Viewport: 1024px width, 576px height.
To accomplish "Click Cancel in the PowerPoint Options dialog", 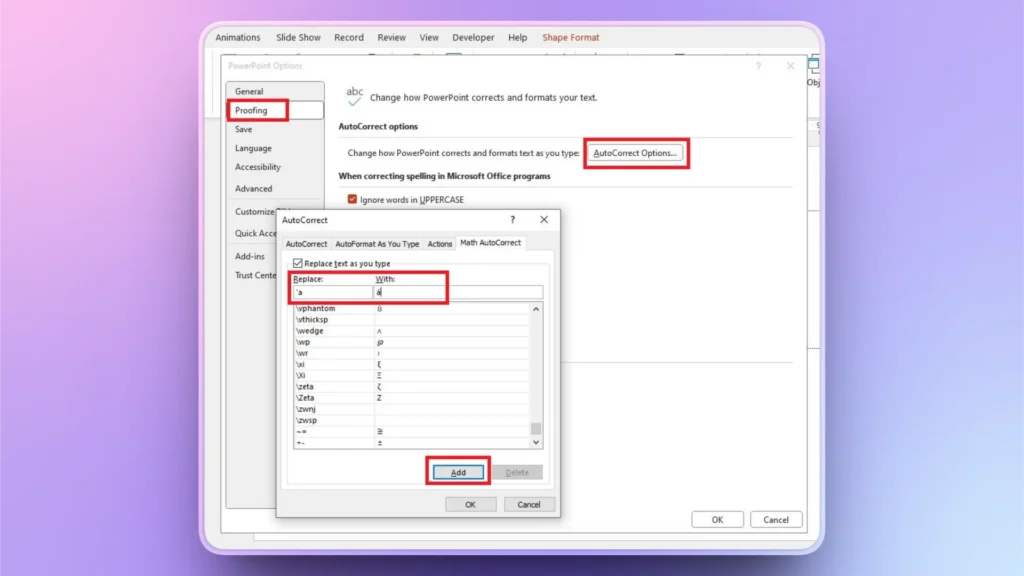I will (x=776, y=519).
